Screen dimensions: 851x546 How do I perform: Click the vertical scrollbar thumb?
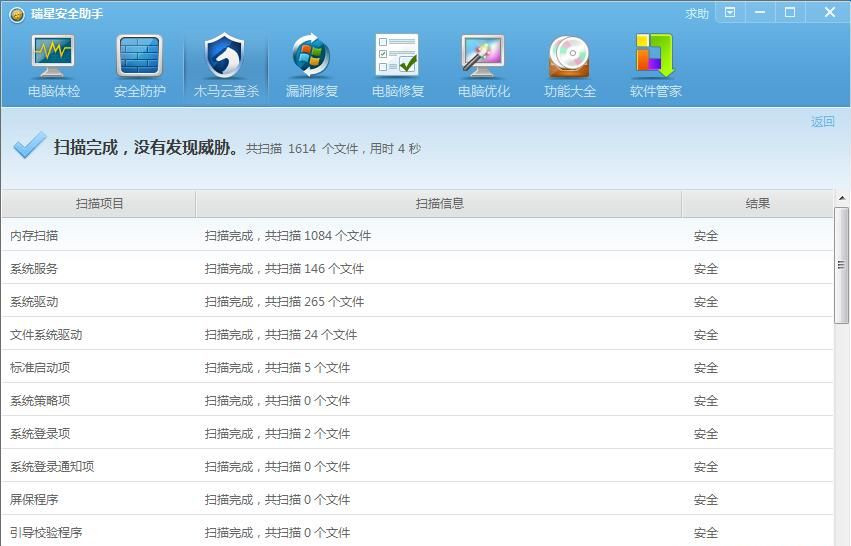(842, 265)
